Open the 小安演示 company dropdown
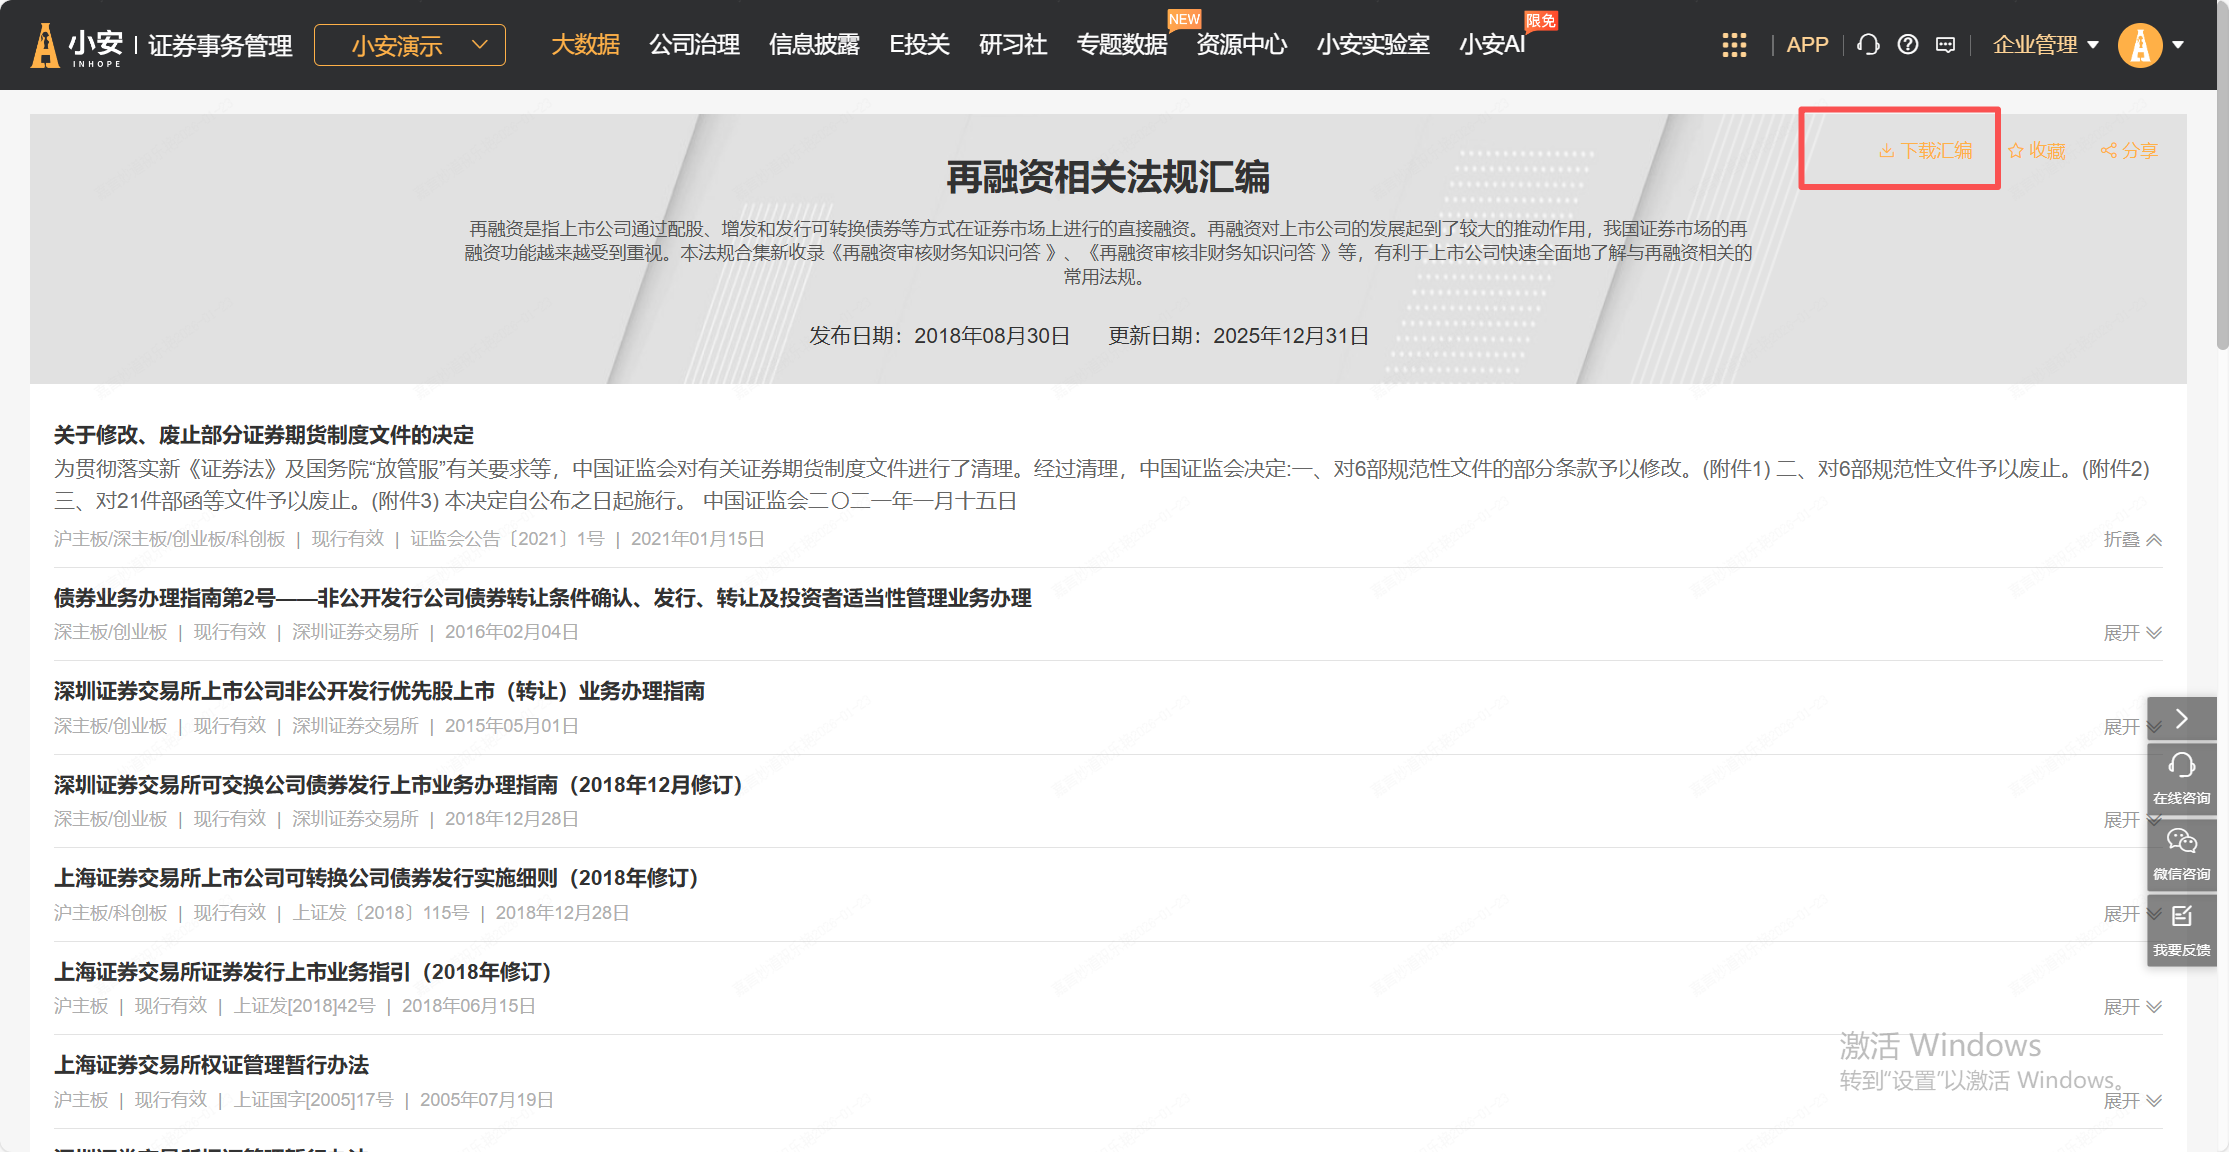The width and height of the screenshot is (2229, 1152). [410, 45]
